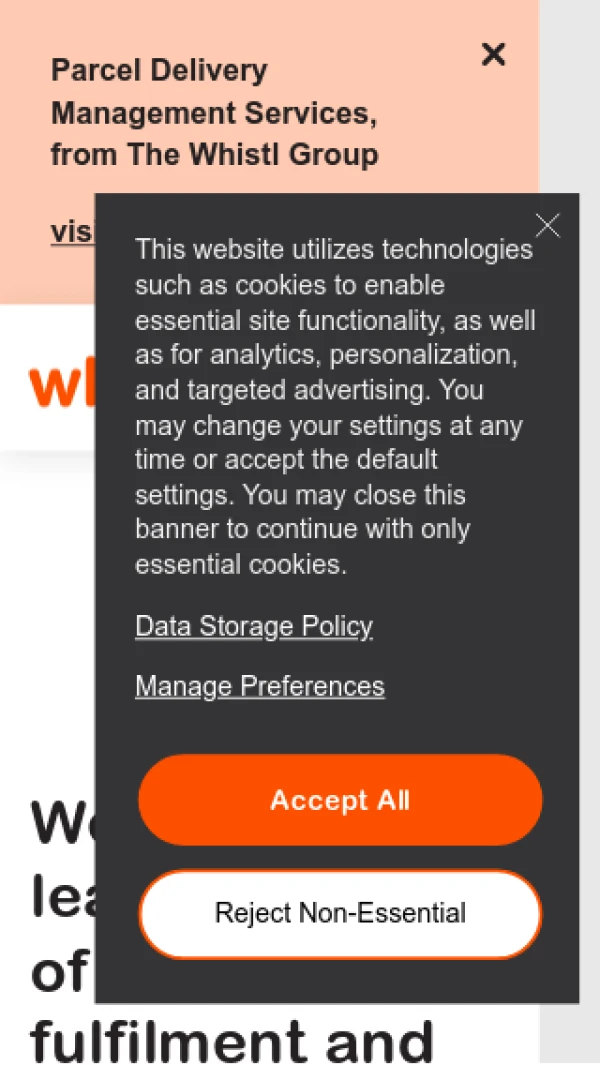The height and width of the screenshot is (1065, 600).
Task: Click the cookie notice paragraph text
Action: 335,407
